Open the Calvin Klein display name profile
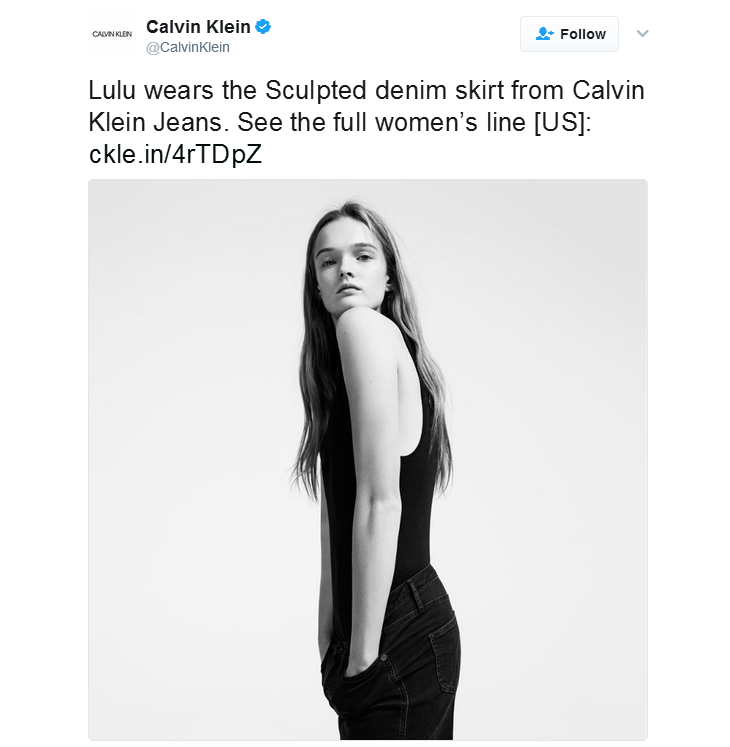Screen dimensions: 730x747 pos(198,27)
